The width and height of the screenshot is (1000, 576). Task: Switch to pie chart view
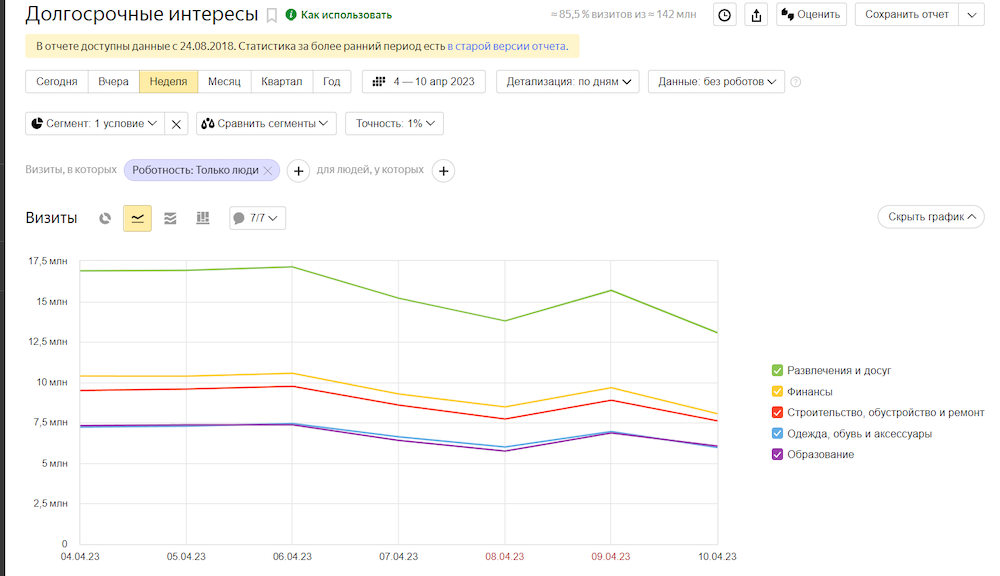pos(105,218)
